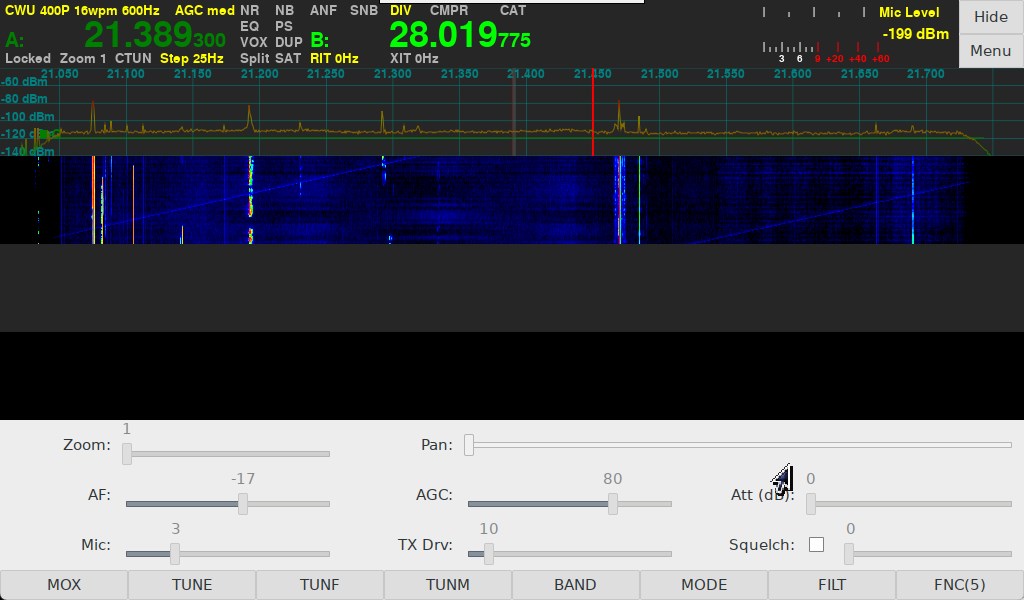Click the RIT 0Hz label

click(x=334, y=58)
